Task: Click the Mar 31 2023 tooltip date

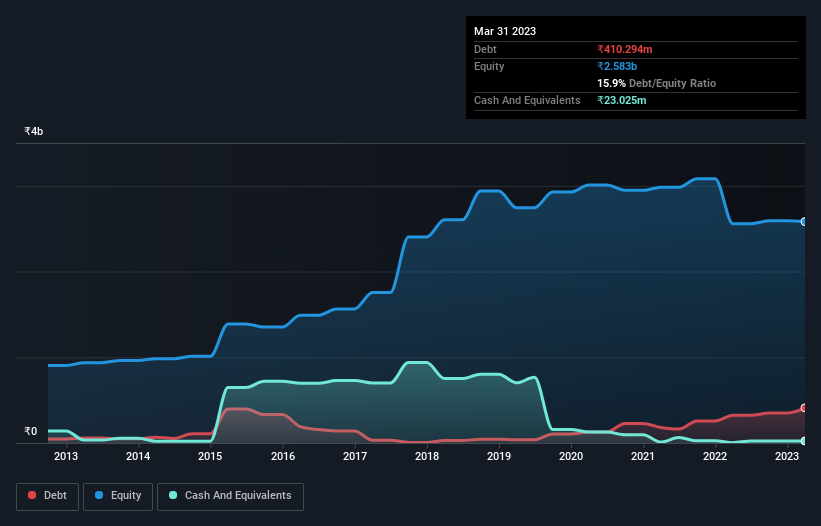Action: [x=505, y=31]
